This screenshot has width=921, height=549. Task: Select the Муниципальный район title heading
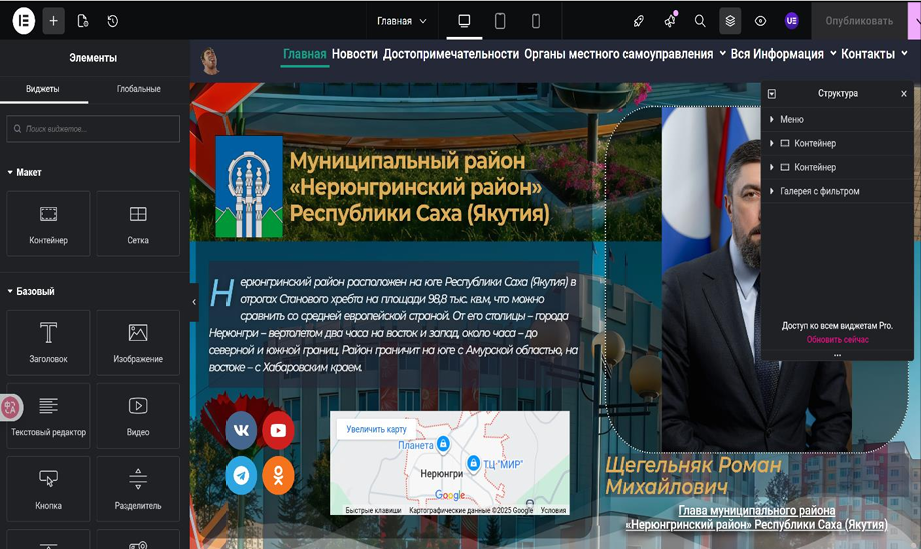coord(419,187)
